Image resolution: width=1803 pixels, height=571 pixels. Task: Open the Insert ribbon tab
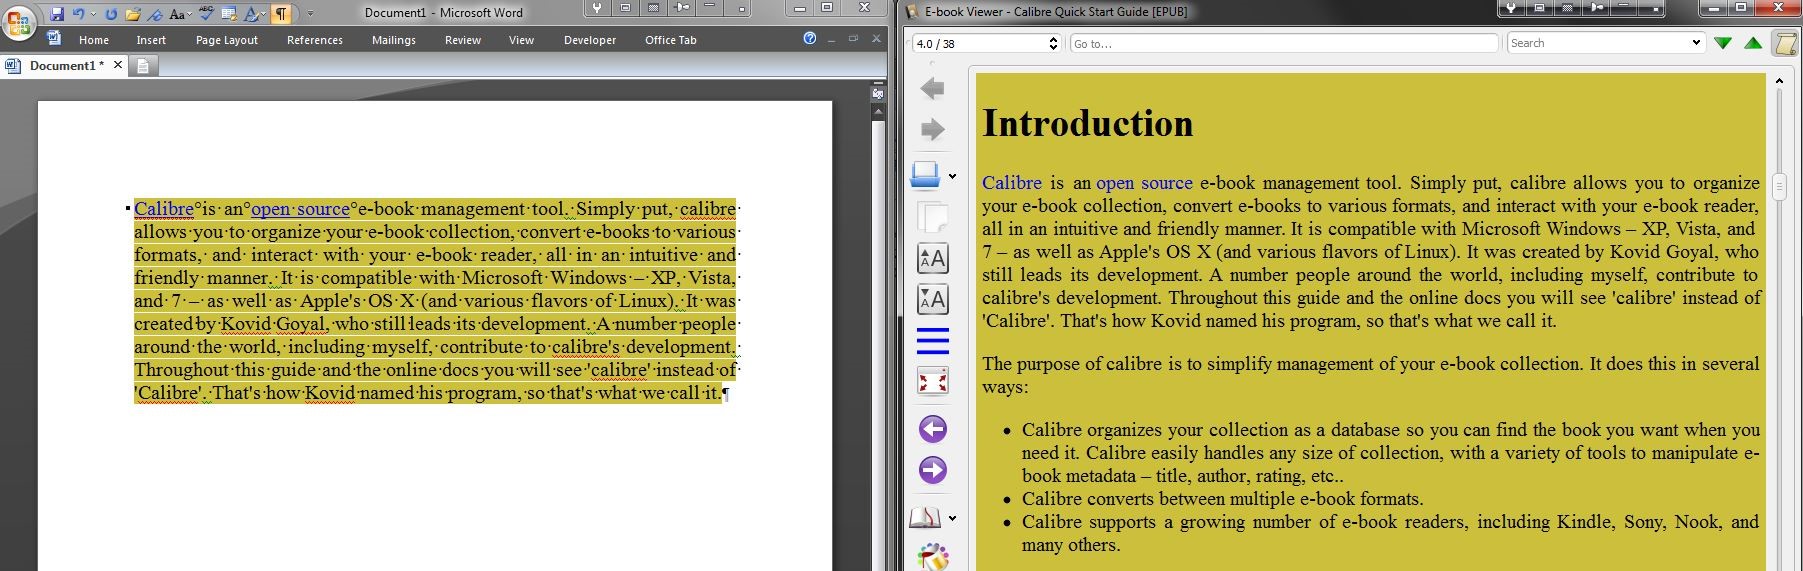[x=151, y=40]
